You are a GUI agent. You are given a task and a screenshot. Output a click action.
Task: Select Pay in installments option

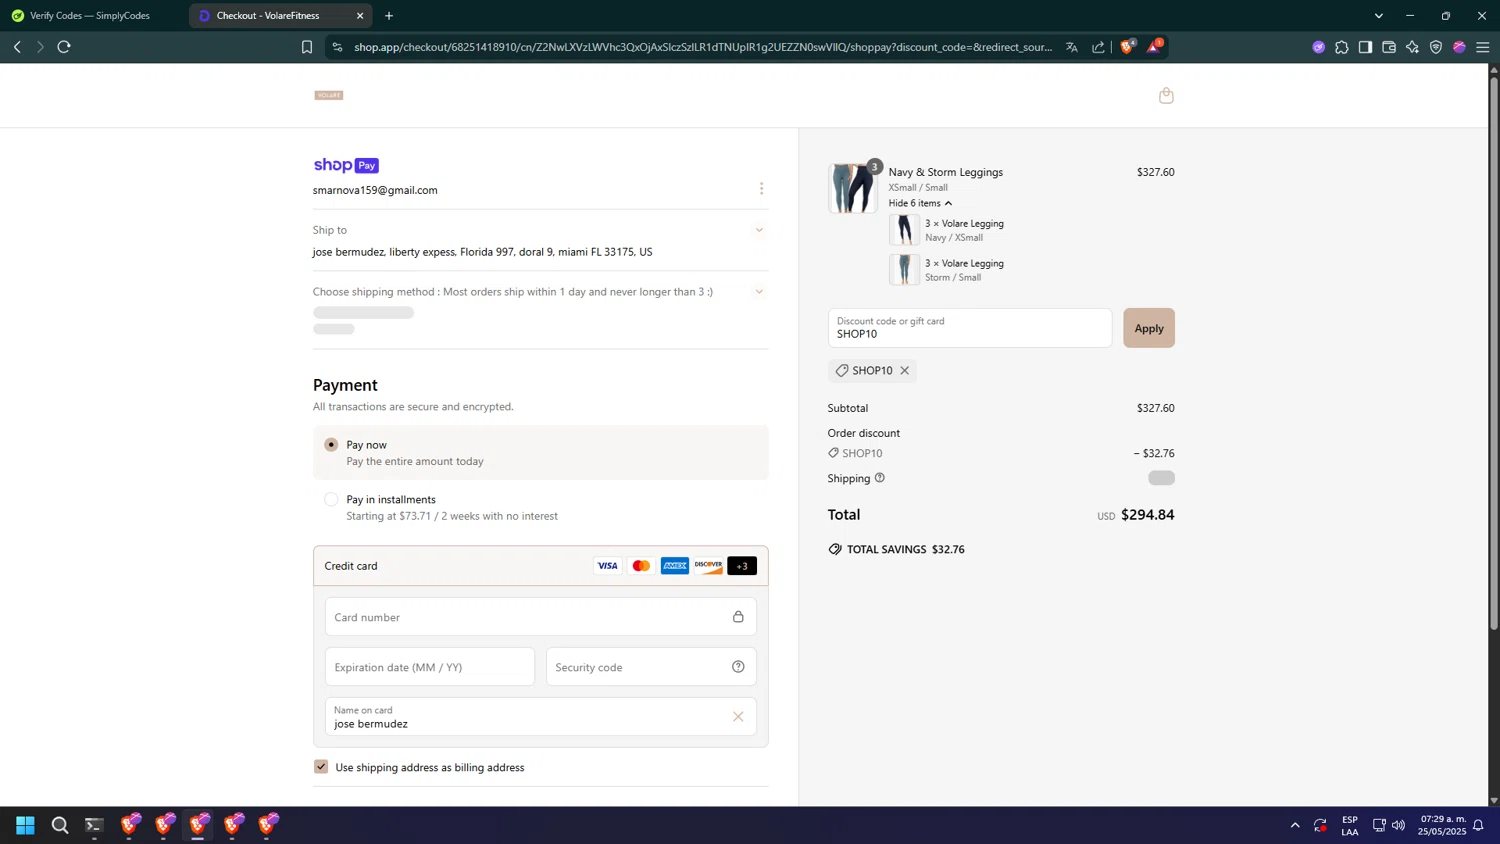[x=331, y=499]
